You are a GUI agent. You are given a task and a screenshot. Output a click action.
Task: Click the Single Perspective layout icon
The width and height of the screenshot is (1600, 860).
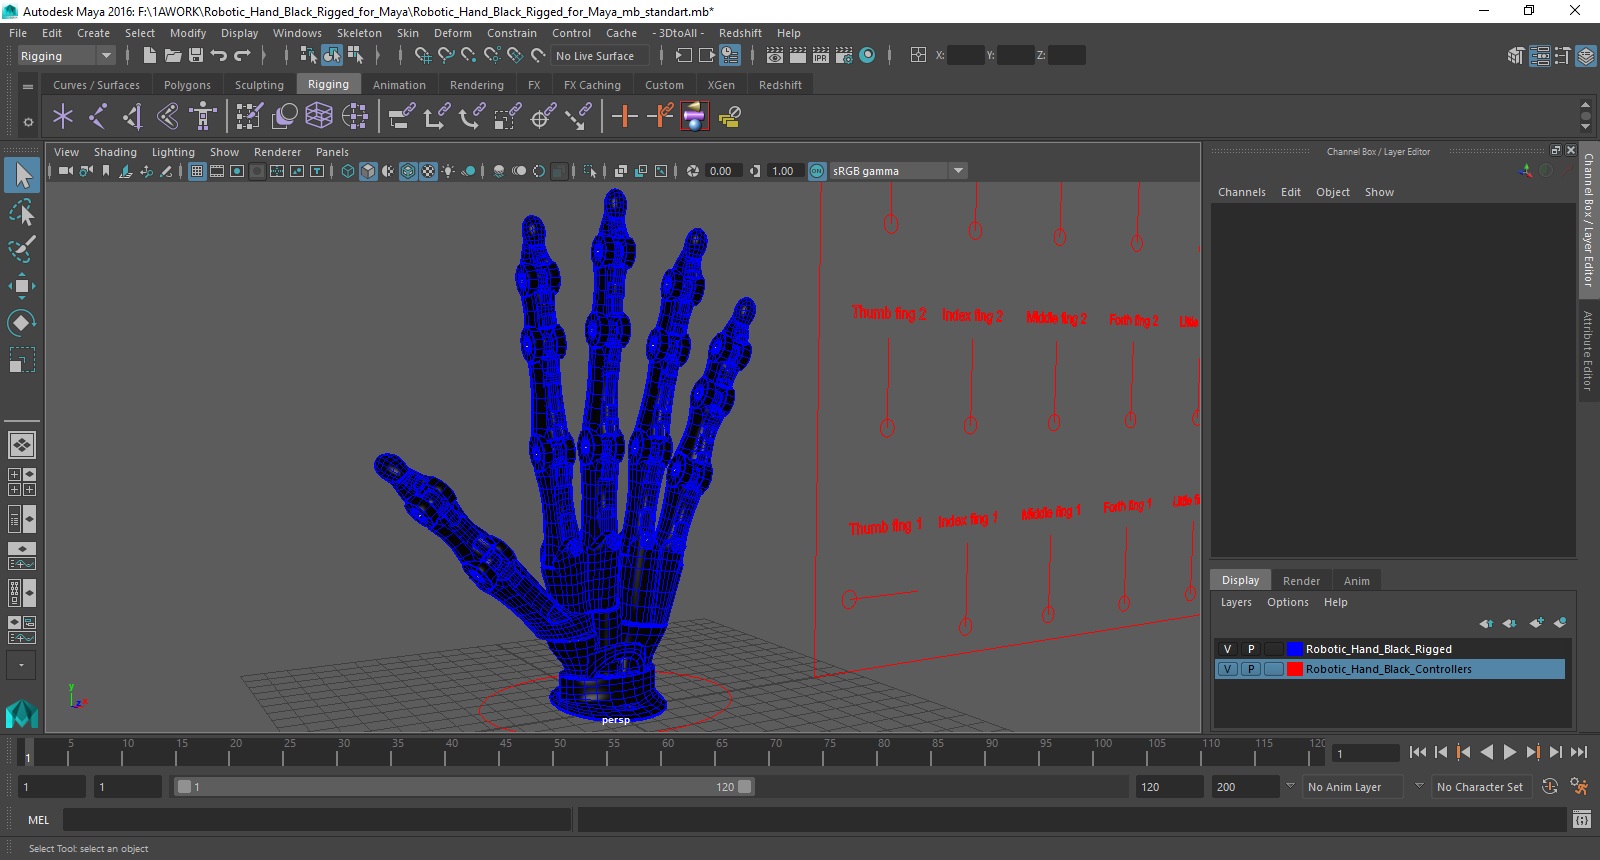click(22, 445)
